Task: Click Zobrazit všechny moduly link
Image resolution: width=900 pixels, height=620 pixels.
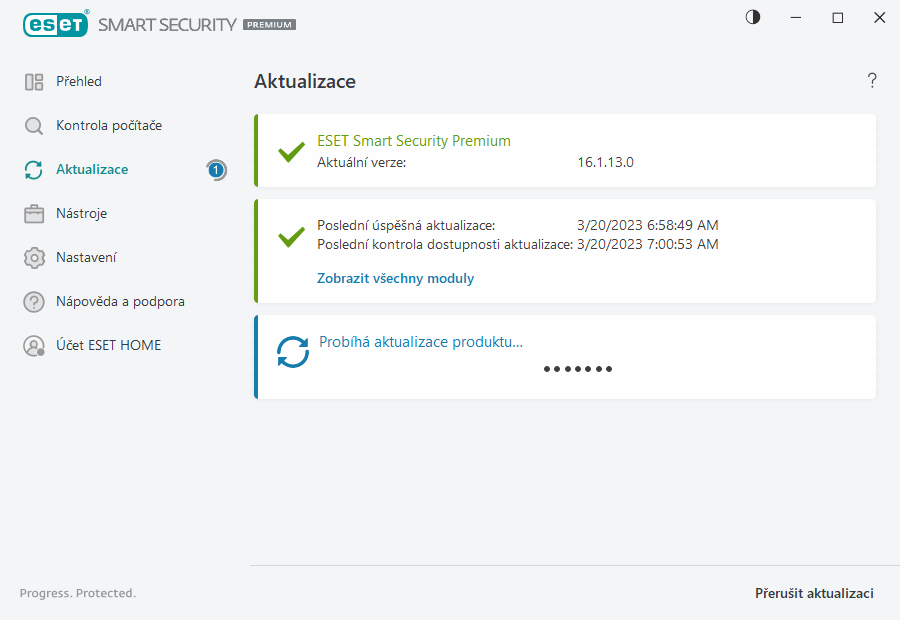Action: [x=395, y=279]
